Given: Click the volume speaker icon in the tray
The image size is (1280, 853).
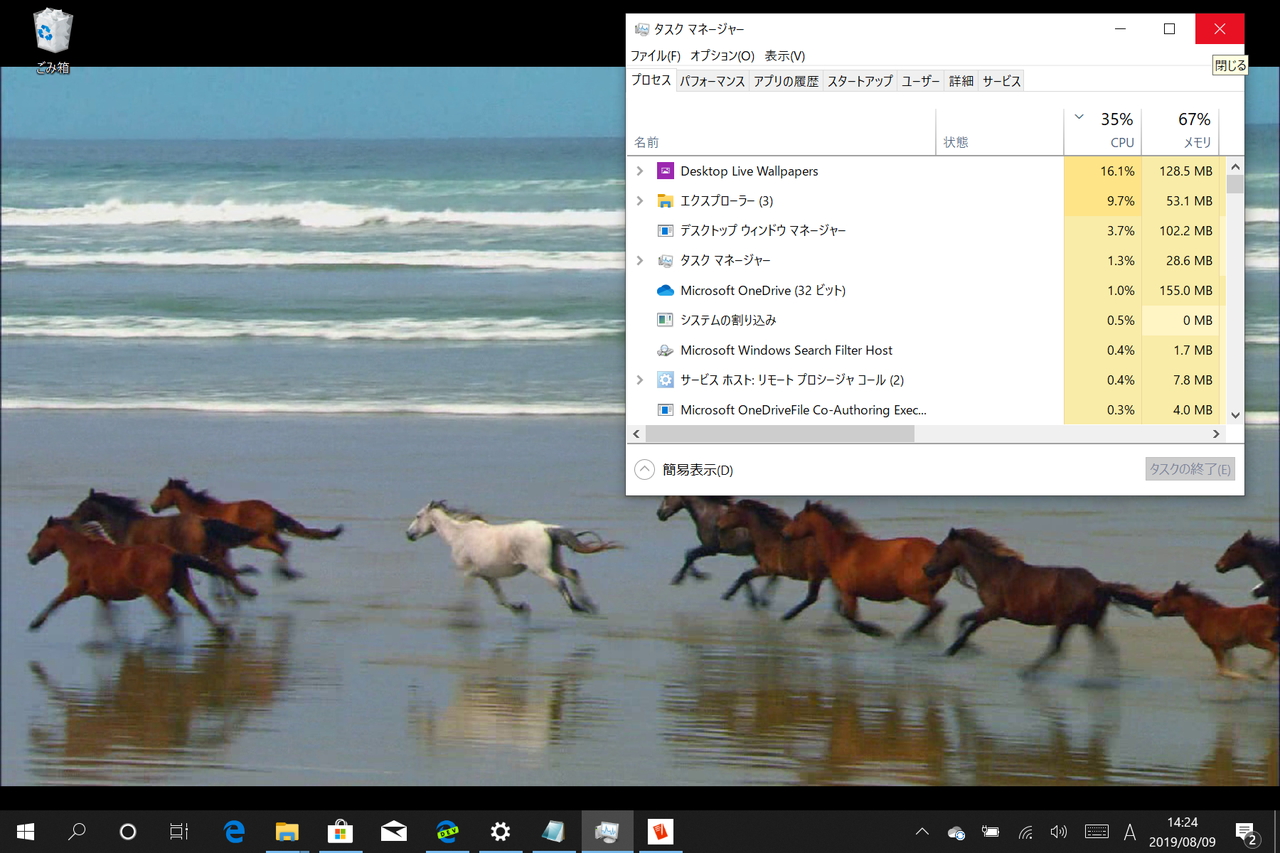Looking at the screenshot, I should click(1058, 831).
